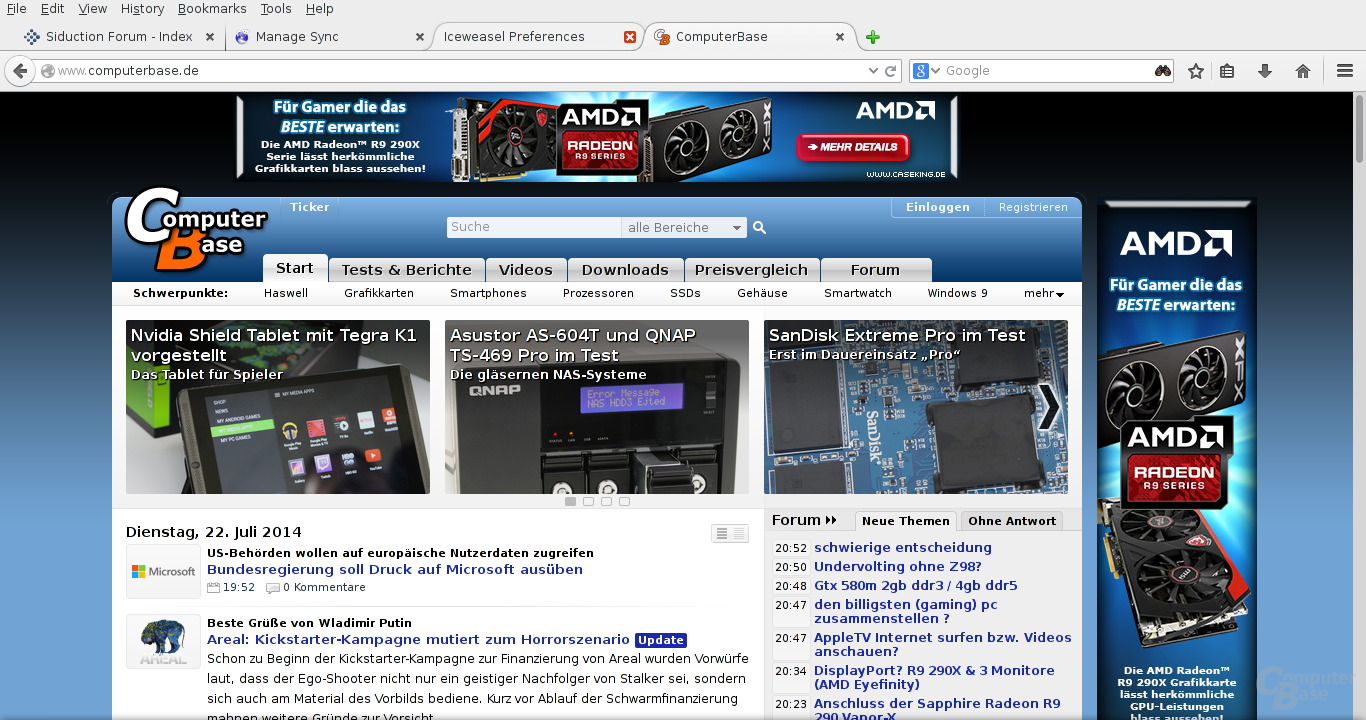
Task: Go to the browser home icon
Action: 1302,71
